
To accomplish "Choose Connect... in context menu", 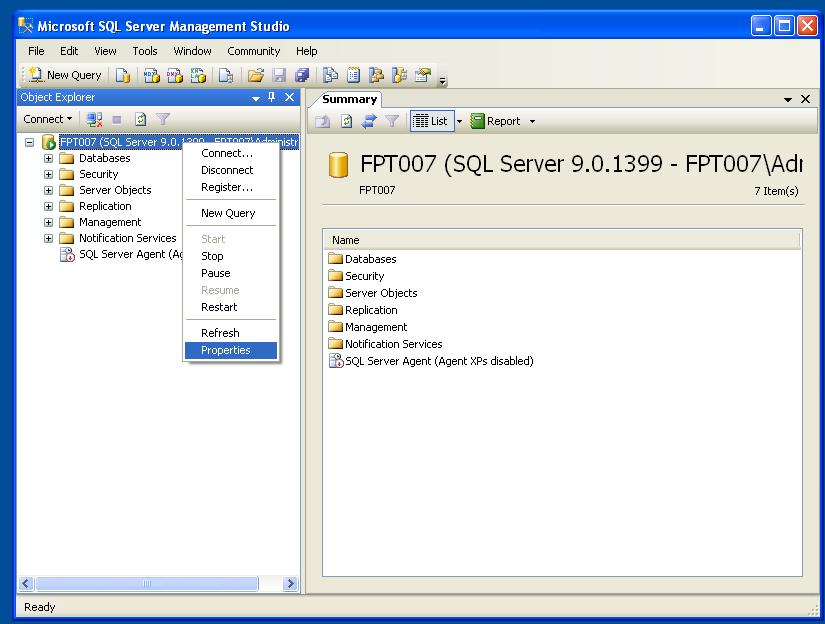I will coord(230,153).
